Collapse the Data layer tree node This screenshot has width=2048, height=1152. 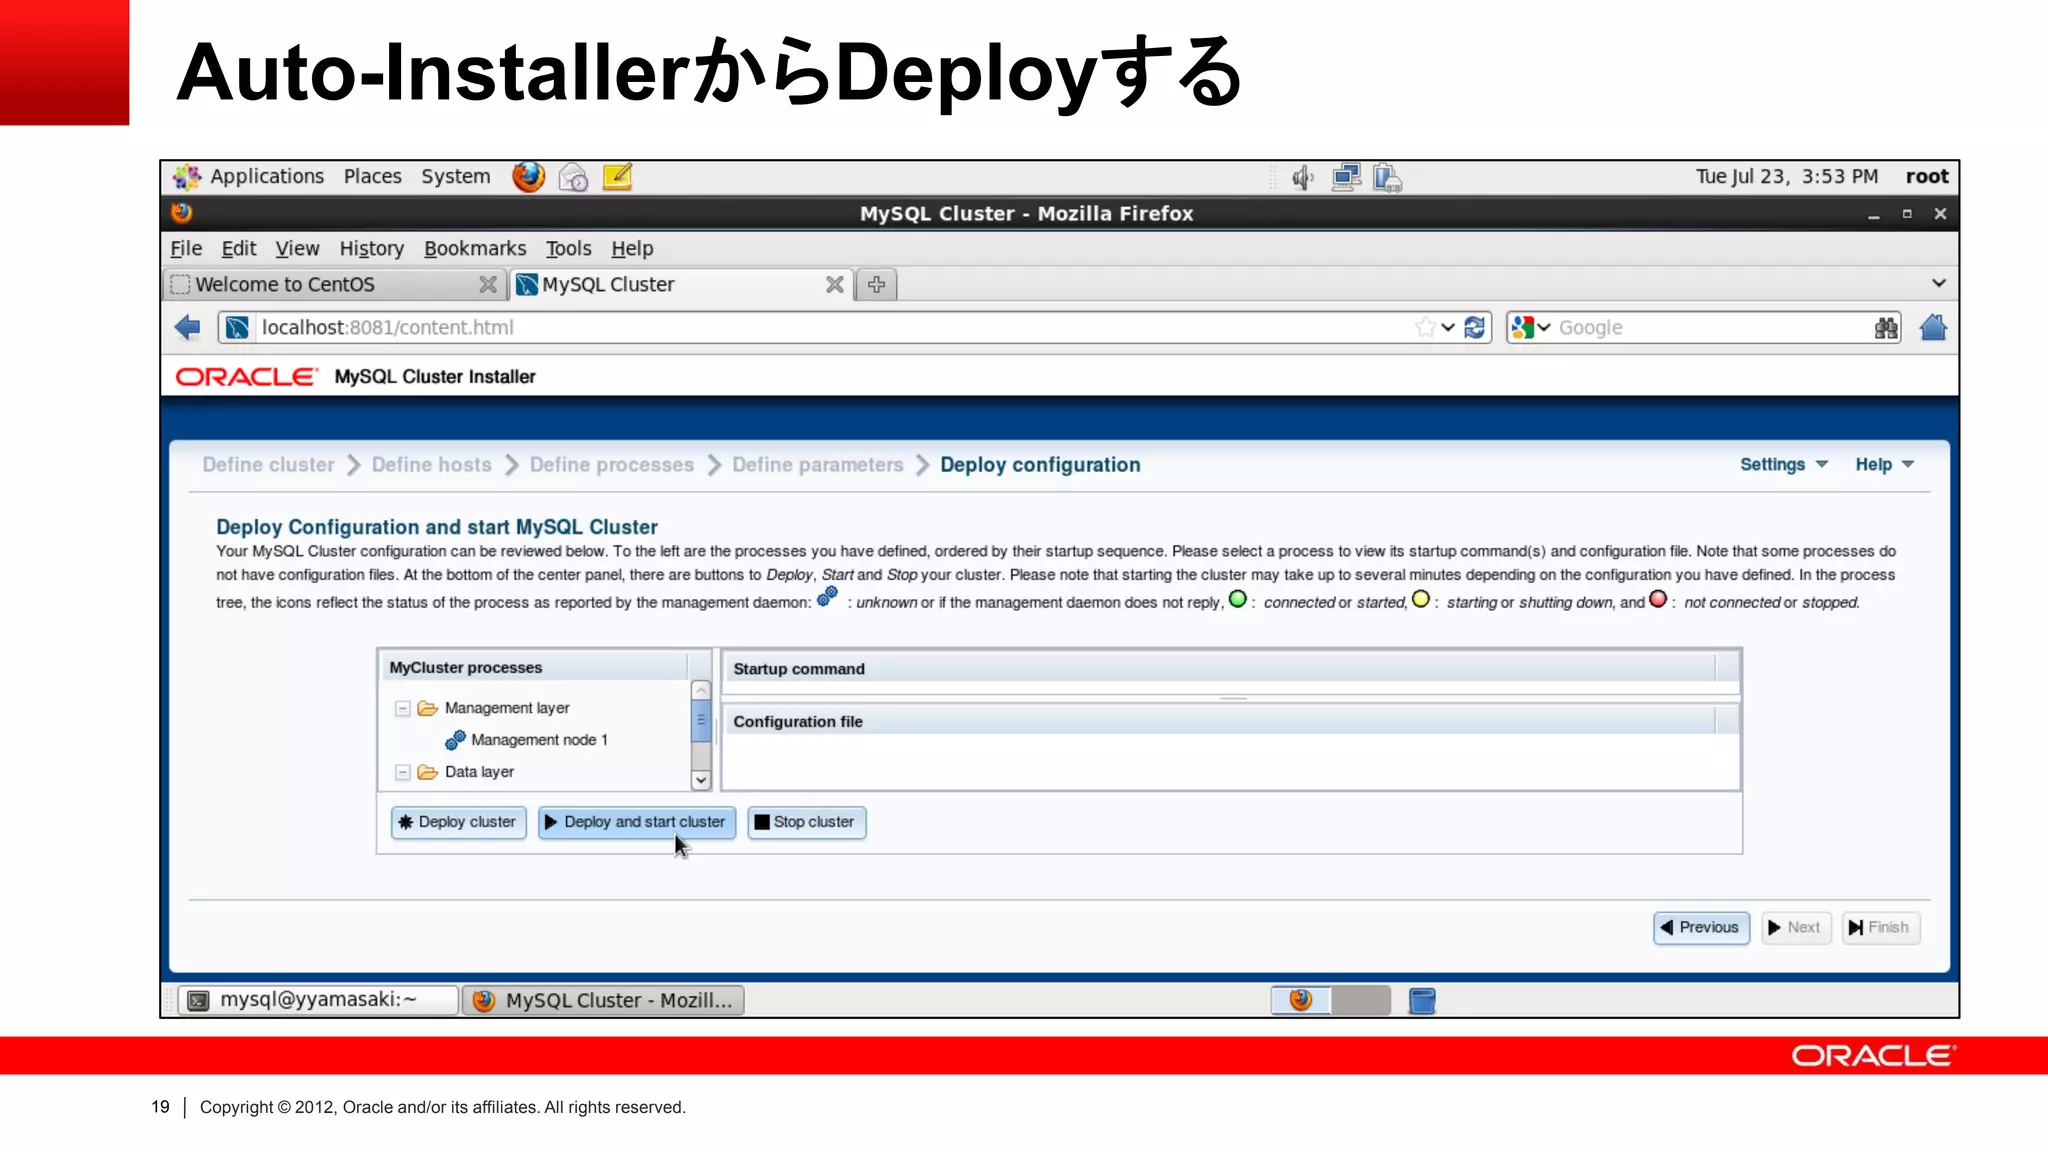click(402, 772)
